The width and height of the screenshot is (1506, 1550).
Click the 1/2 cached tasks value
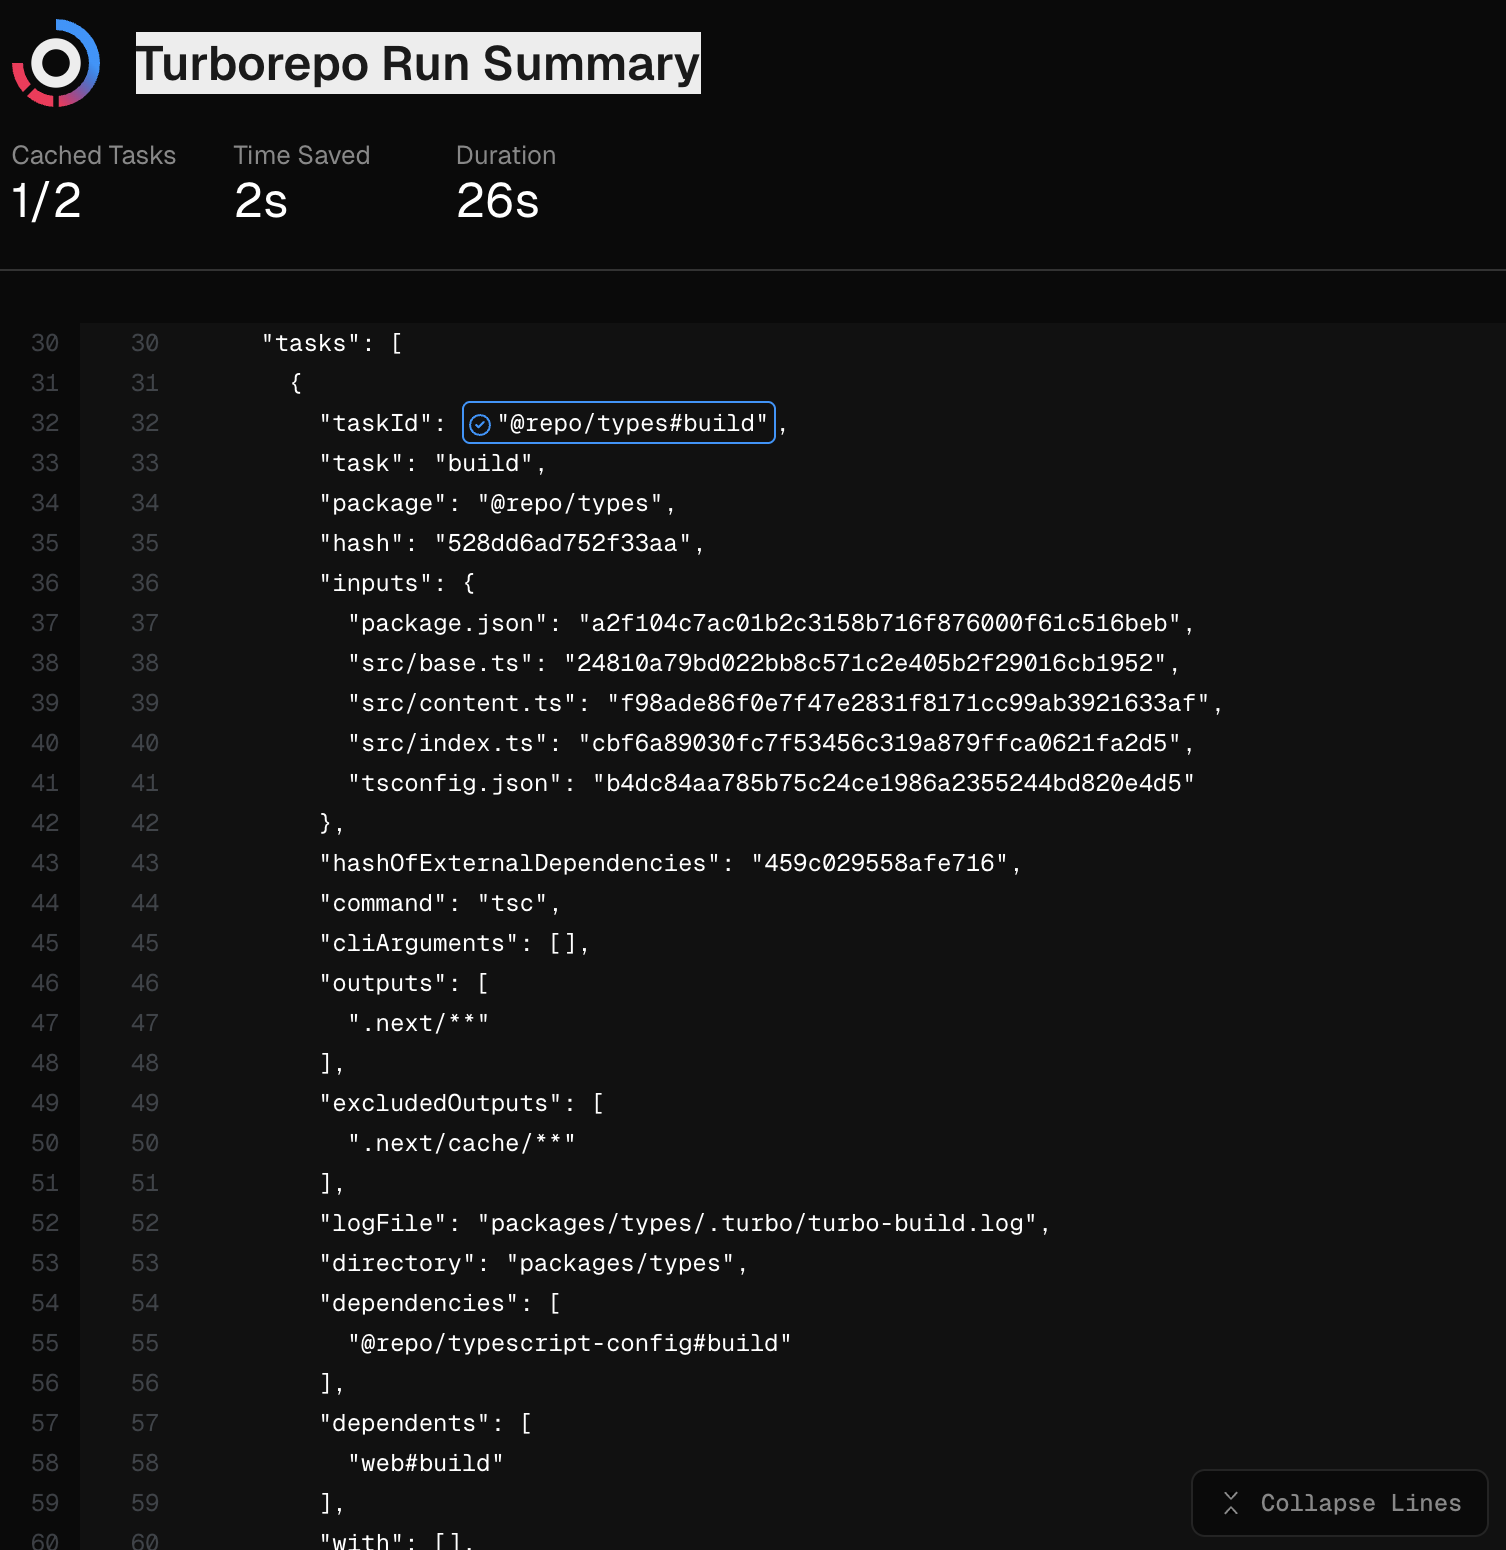click(x=46, y=200)
